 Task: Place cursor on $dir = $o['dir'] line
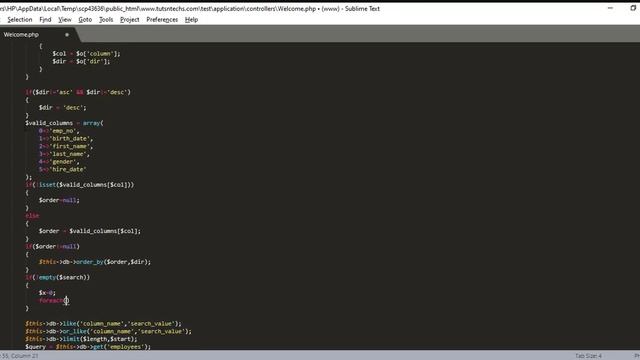click(x=81, y=61)
